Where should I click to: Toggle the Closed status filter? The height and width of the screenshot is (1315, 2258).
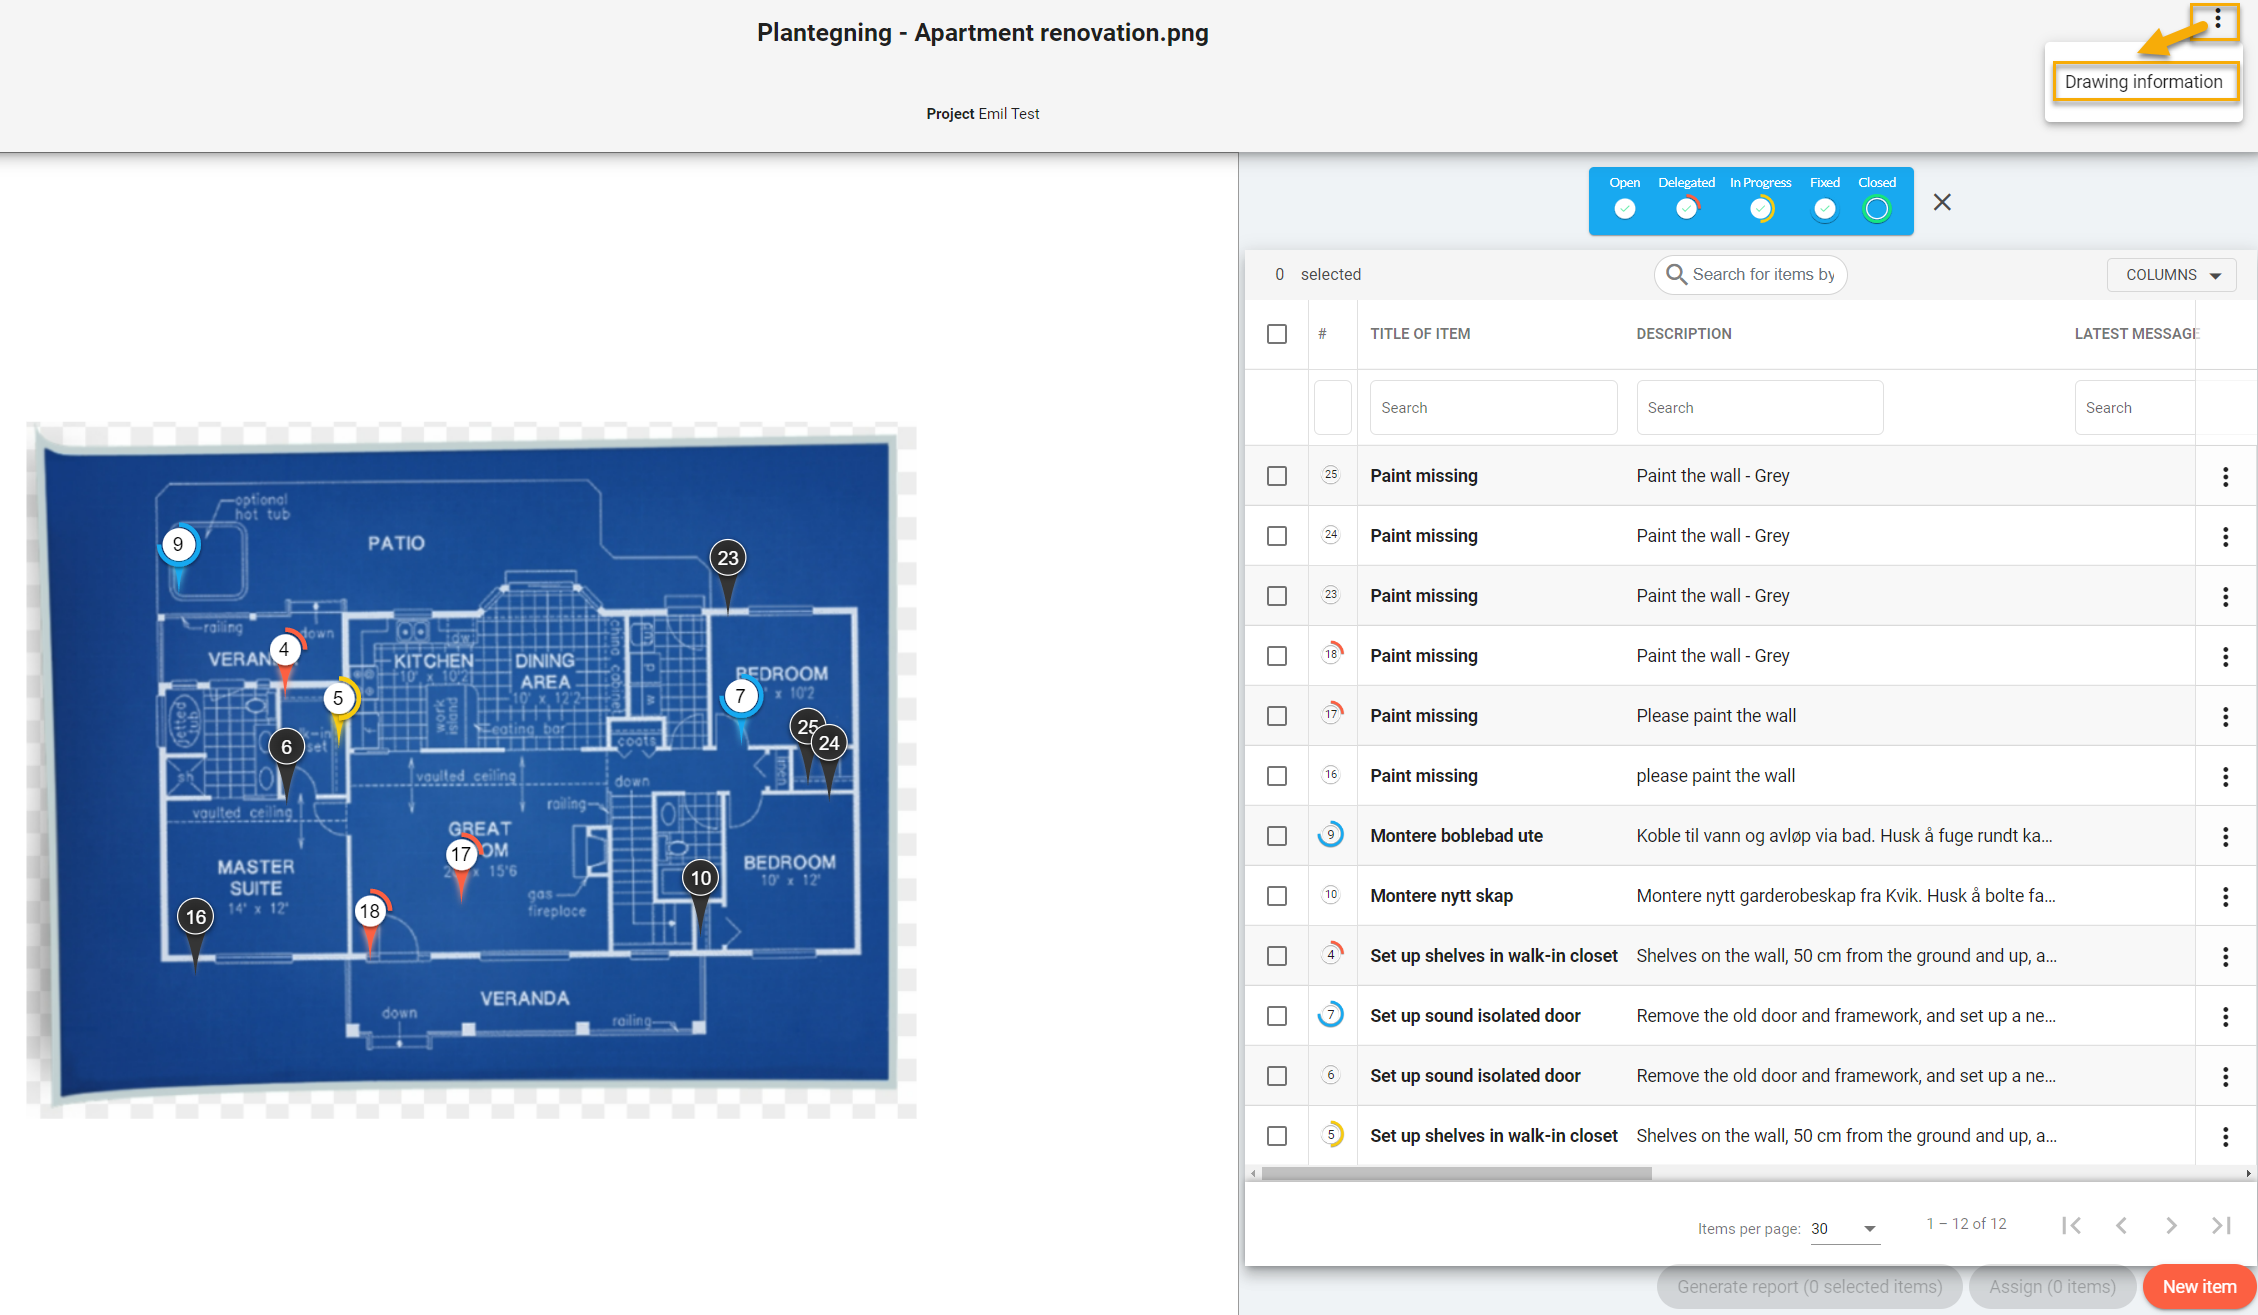[x=1876, y=209]
